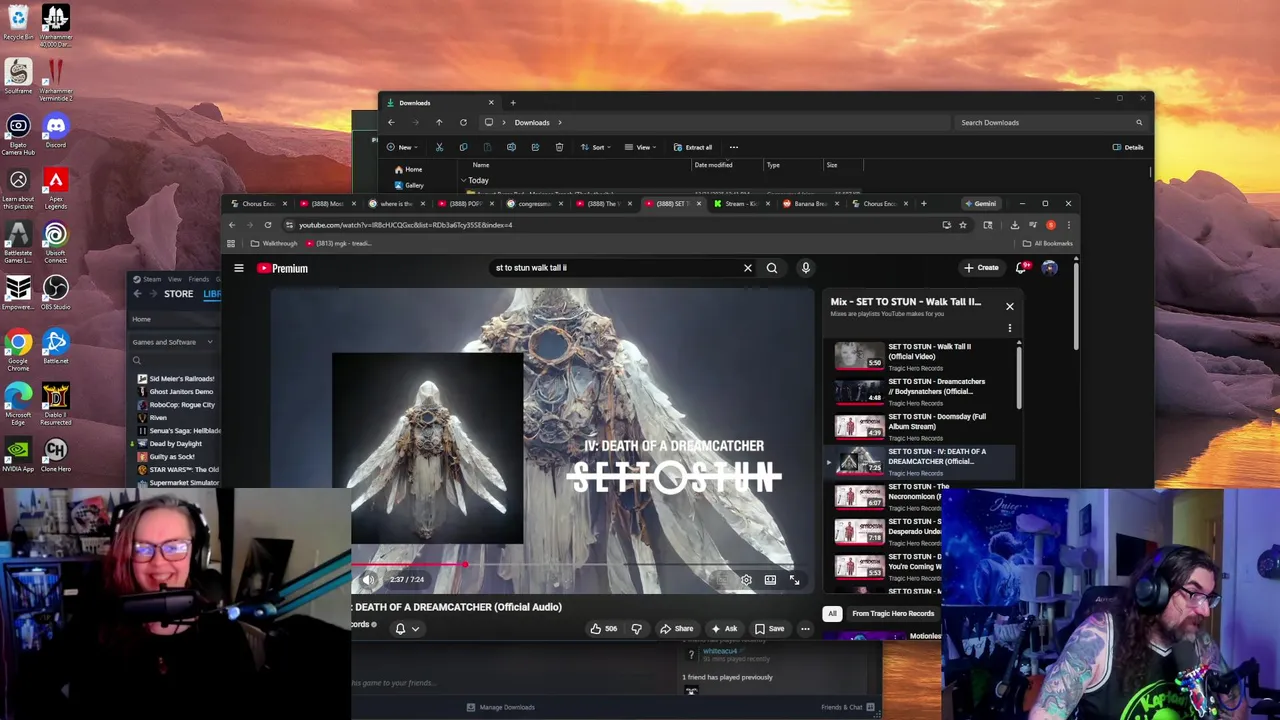Viewport: 1280px width, 720px height.
Task: Open New dropdown in Downloads window
Action: pyautogui.click(x=404, y=147)
